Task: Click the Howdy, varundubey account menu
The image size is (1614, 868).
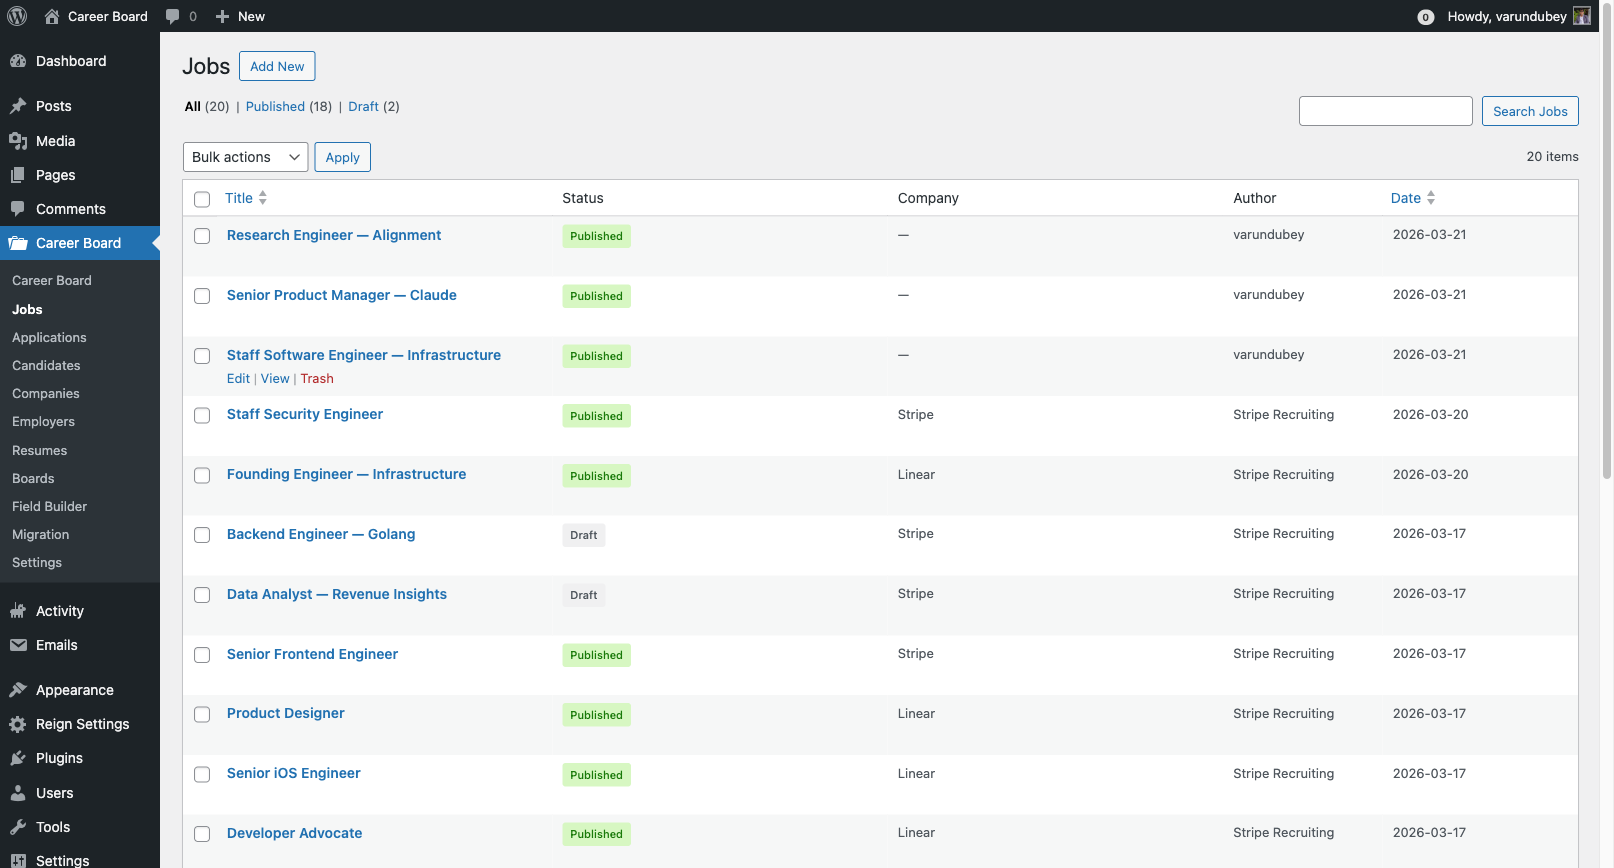Action: tap(1518, 16)
